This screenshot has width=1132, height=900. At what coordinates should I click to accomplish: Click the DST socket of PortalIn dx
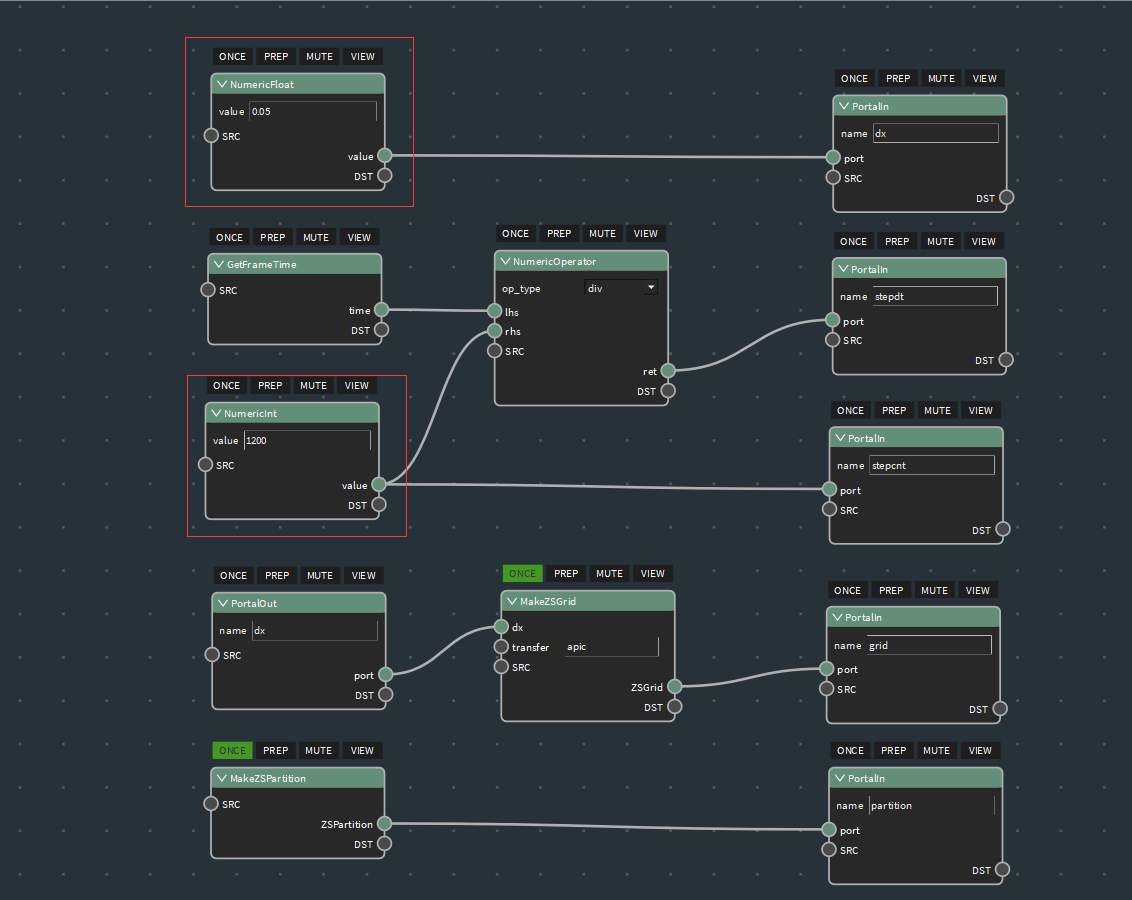[1006, 197]
